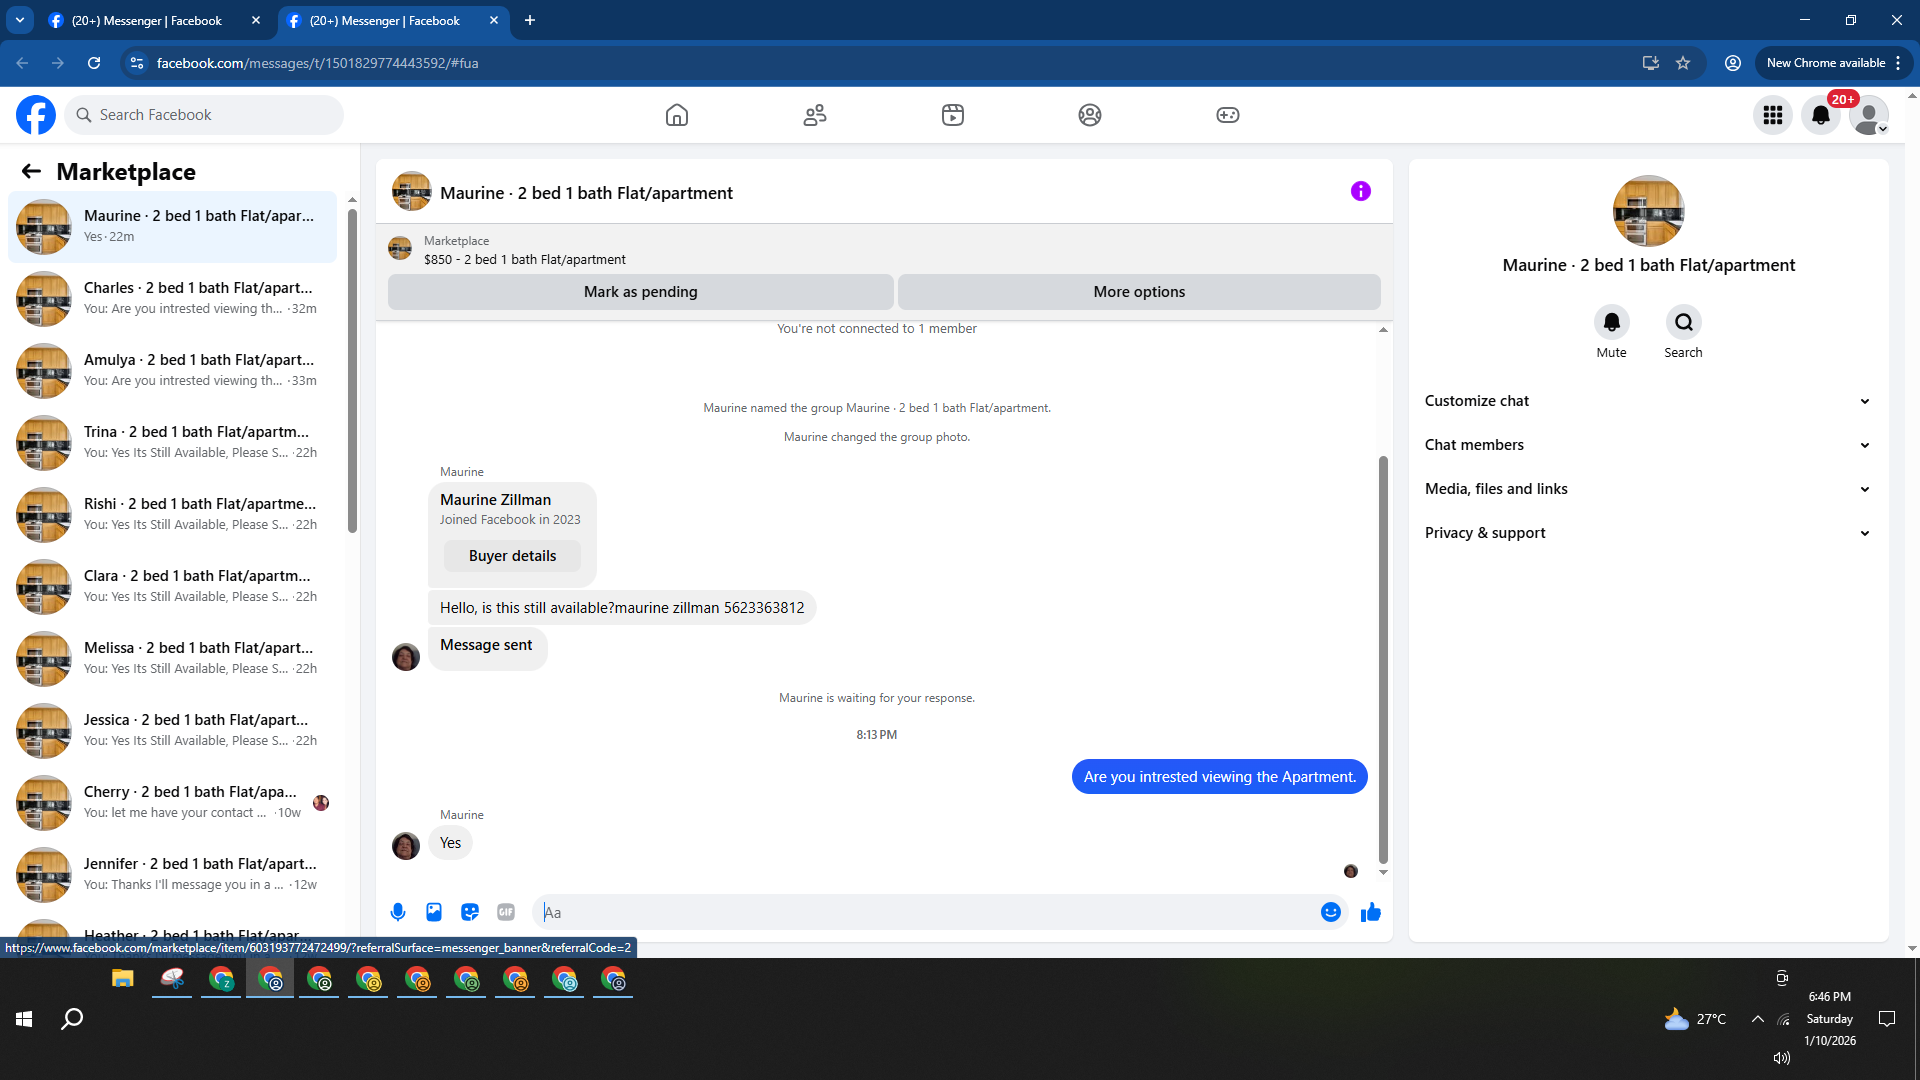1920x1080 pixels.
Task: Expand Media, files and links section
Action: [1647, 489]
